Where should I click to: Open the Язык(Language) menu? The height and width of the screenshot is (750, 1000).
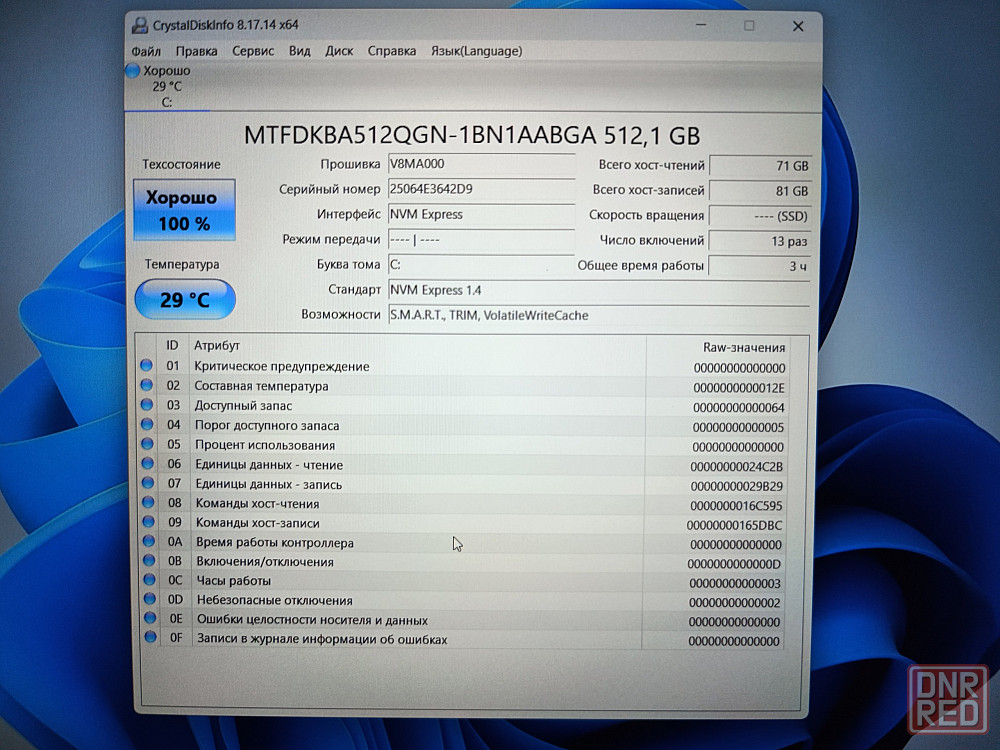(476, 51)
